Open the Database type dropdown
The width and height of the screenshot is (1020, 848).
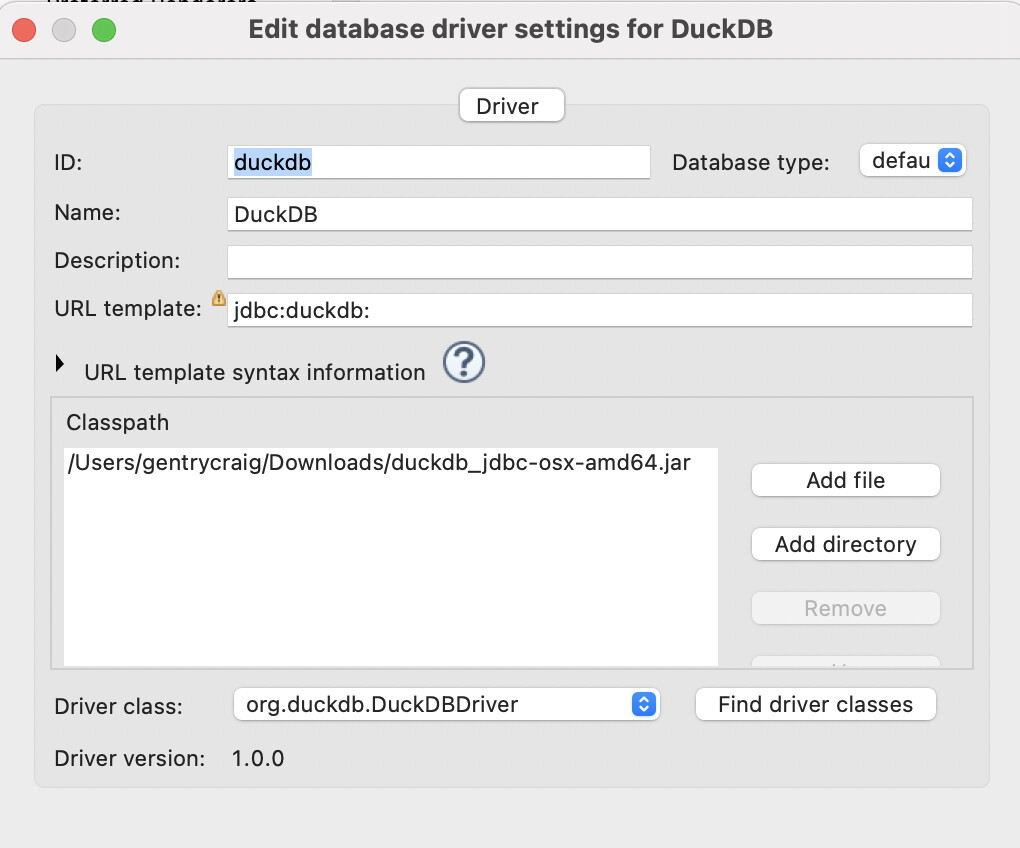[x=913, y=160]
